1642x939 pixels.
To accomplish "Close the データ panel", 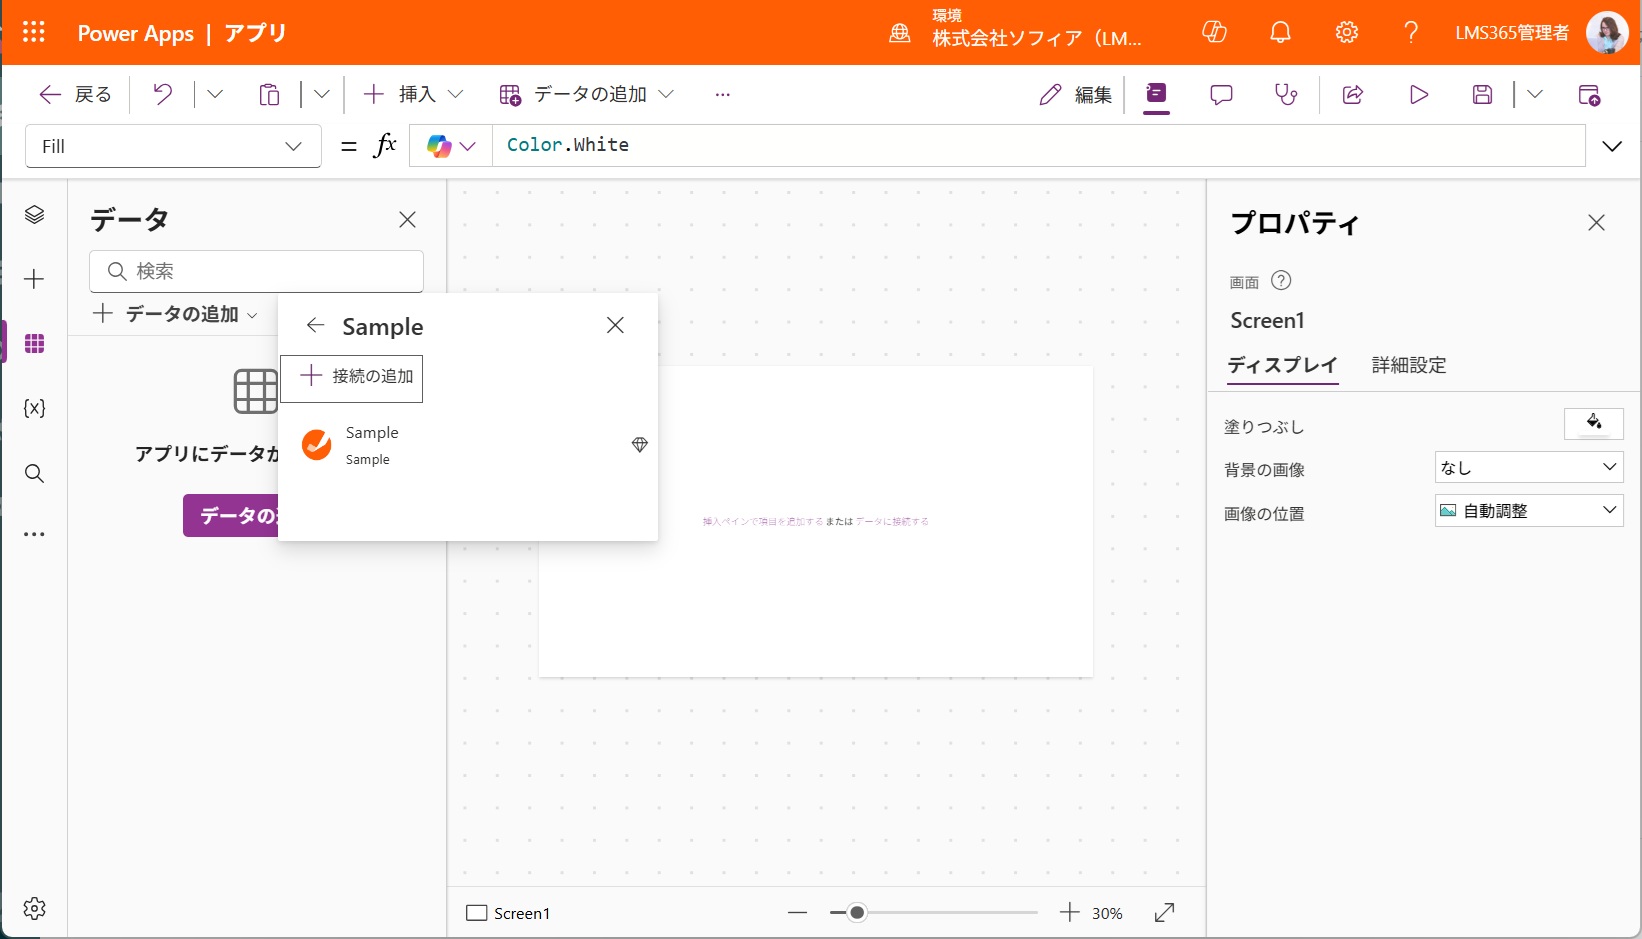I will [x=407, y=220].
